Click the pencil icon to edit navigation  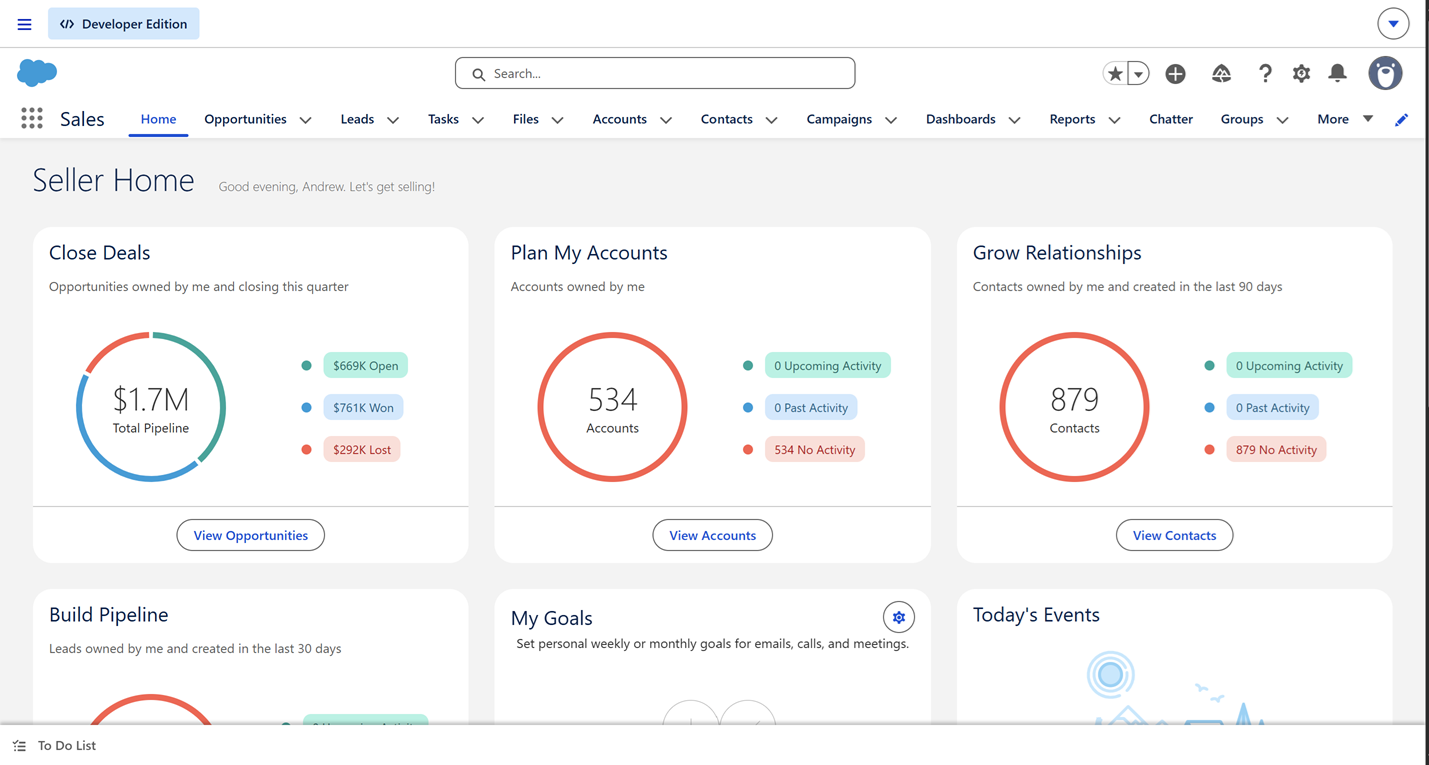1401,119
